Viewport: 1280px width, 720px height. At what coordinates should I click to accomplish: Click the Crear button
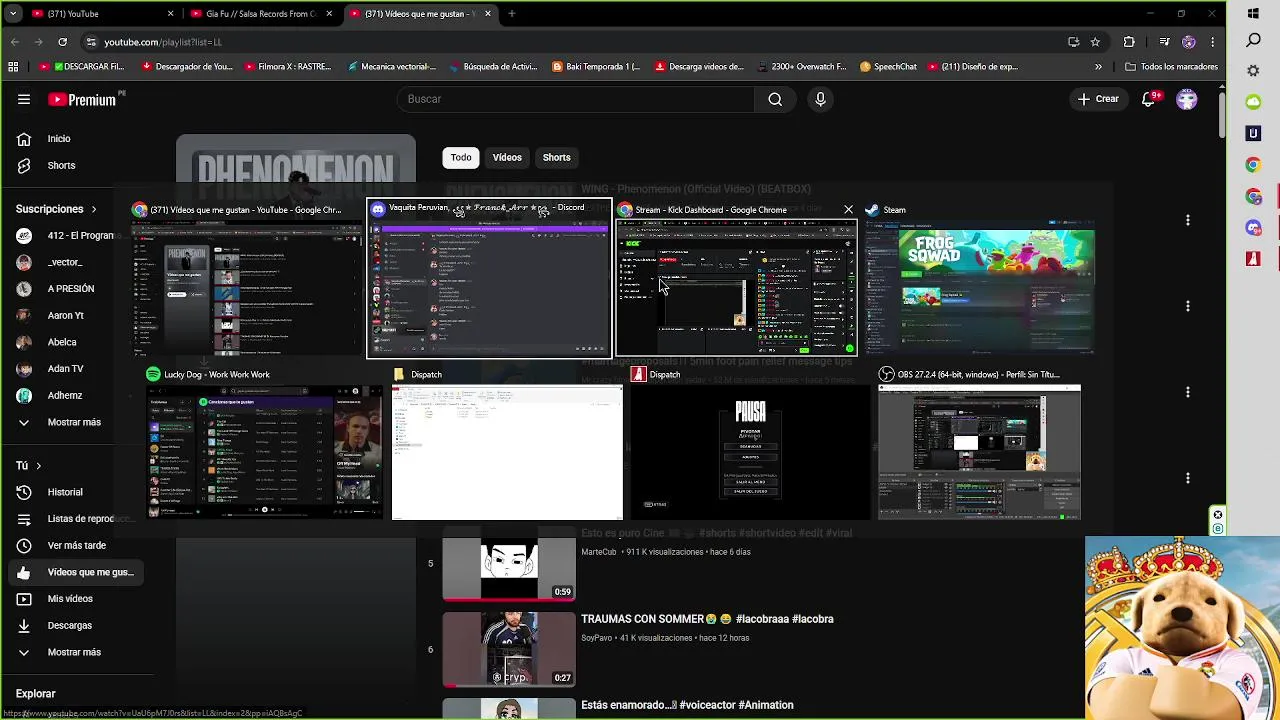click(1098, 99)
